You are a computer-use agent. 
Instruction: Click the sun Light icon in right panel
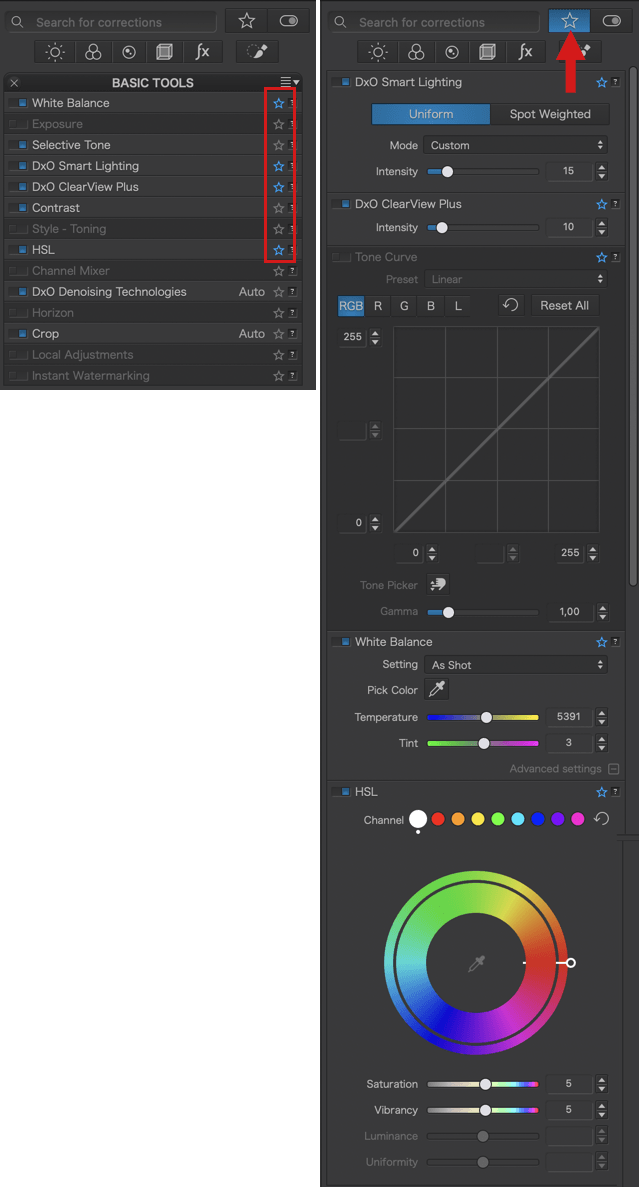tap(379, 52)
